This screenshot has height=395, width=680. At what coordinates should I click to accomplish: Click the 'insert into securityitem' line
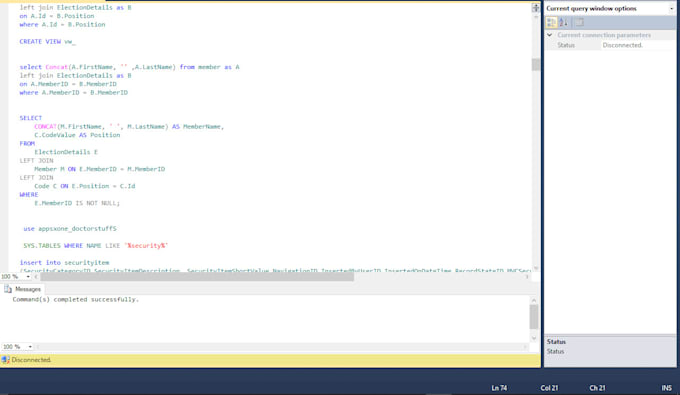tap(64, 262)
